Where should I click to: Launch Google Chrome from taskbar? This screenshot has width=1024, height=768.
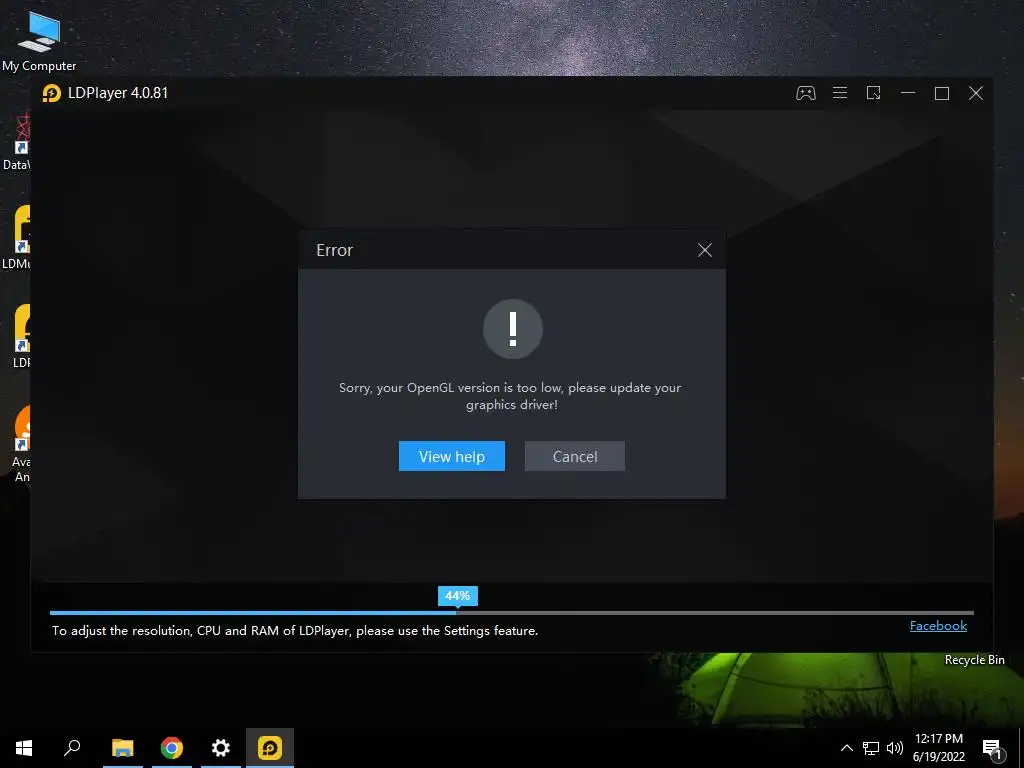pyautogui.click(x=172, y=748)
